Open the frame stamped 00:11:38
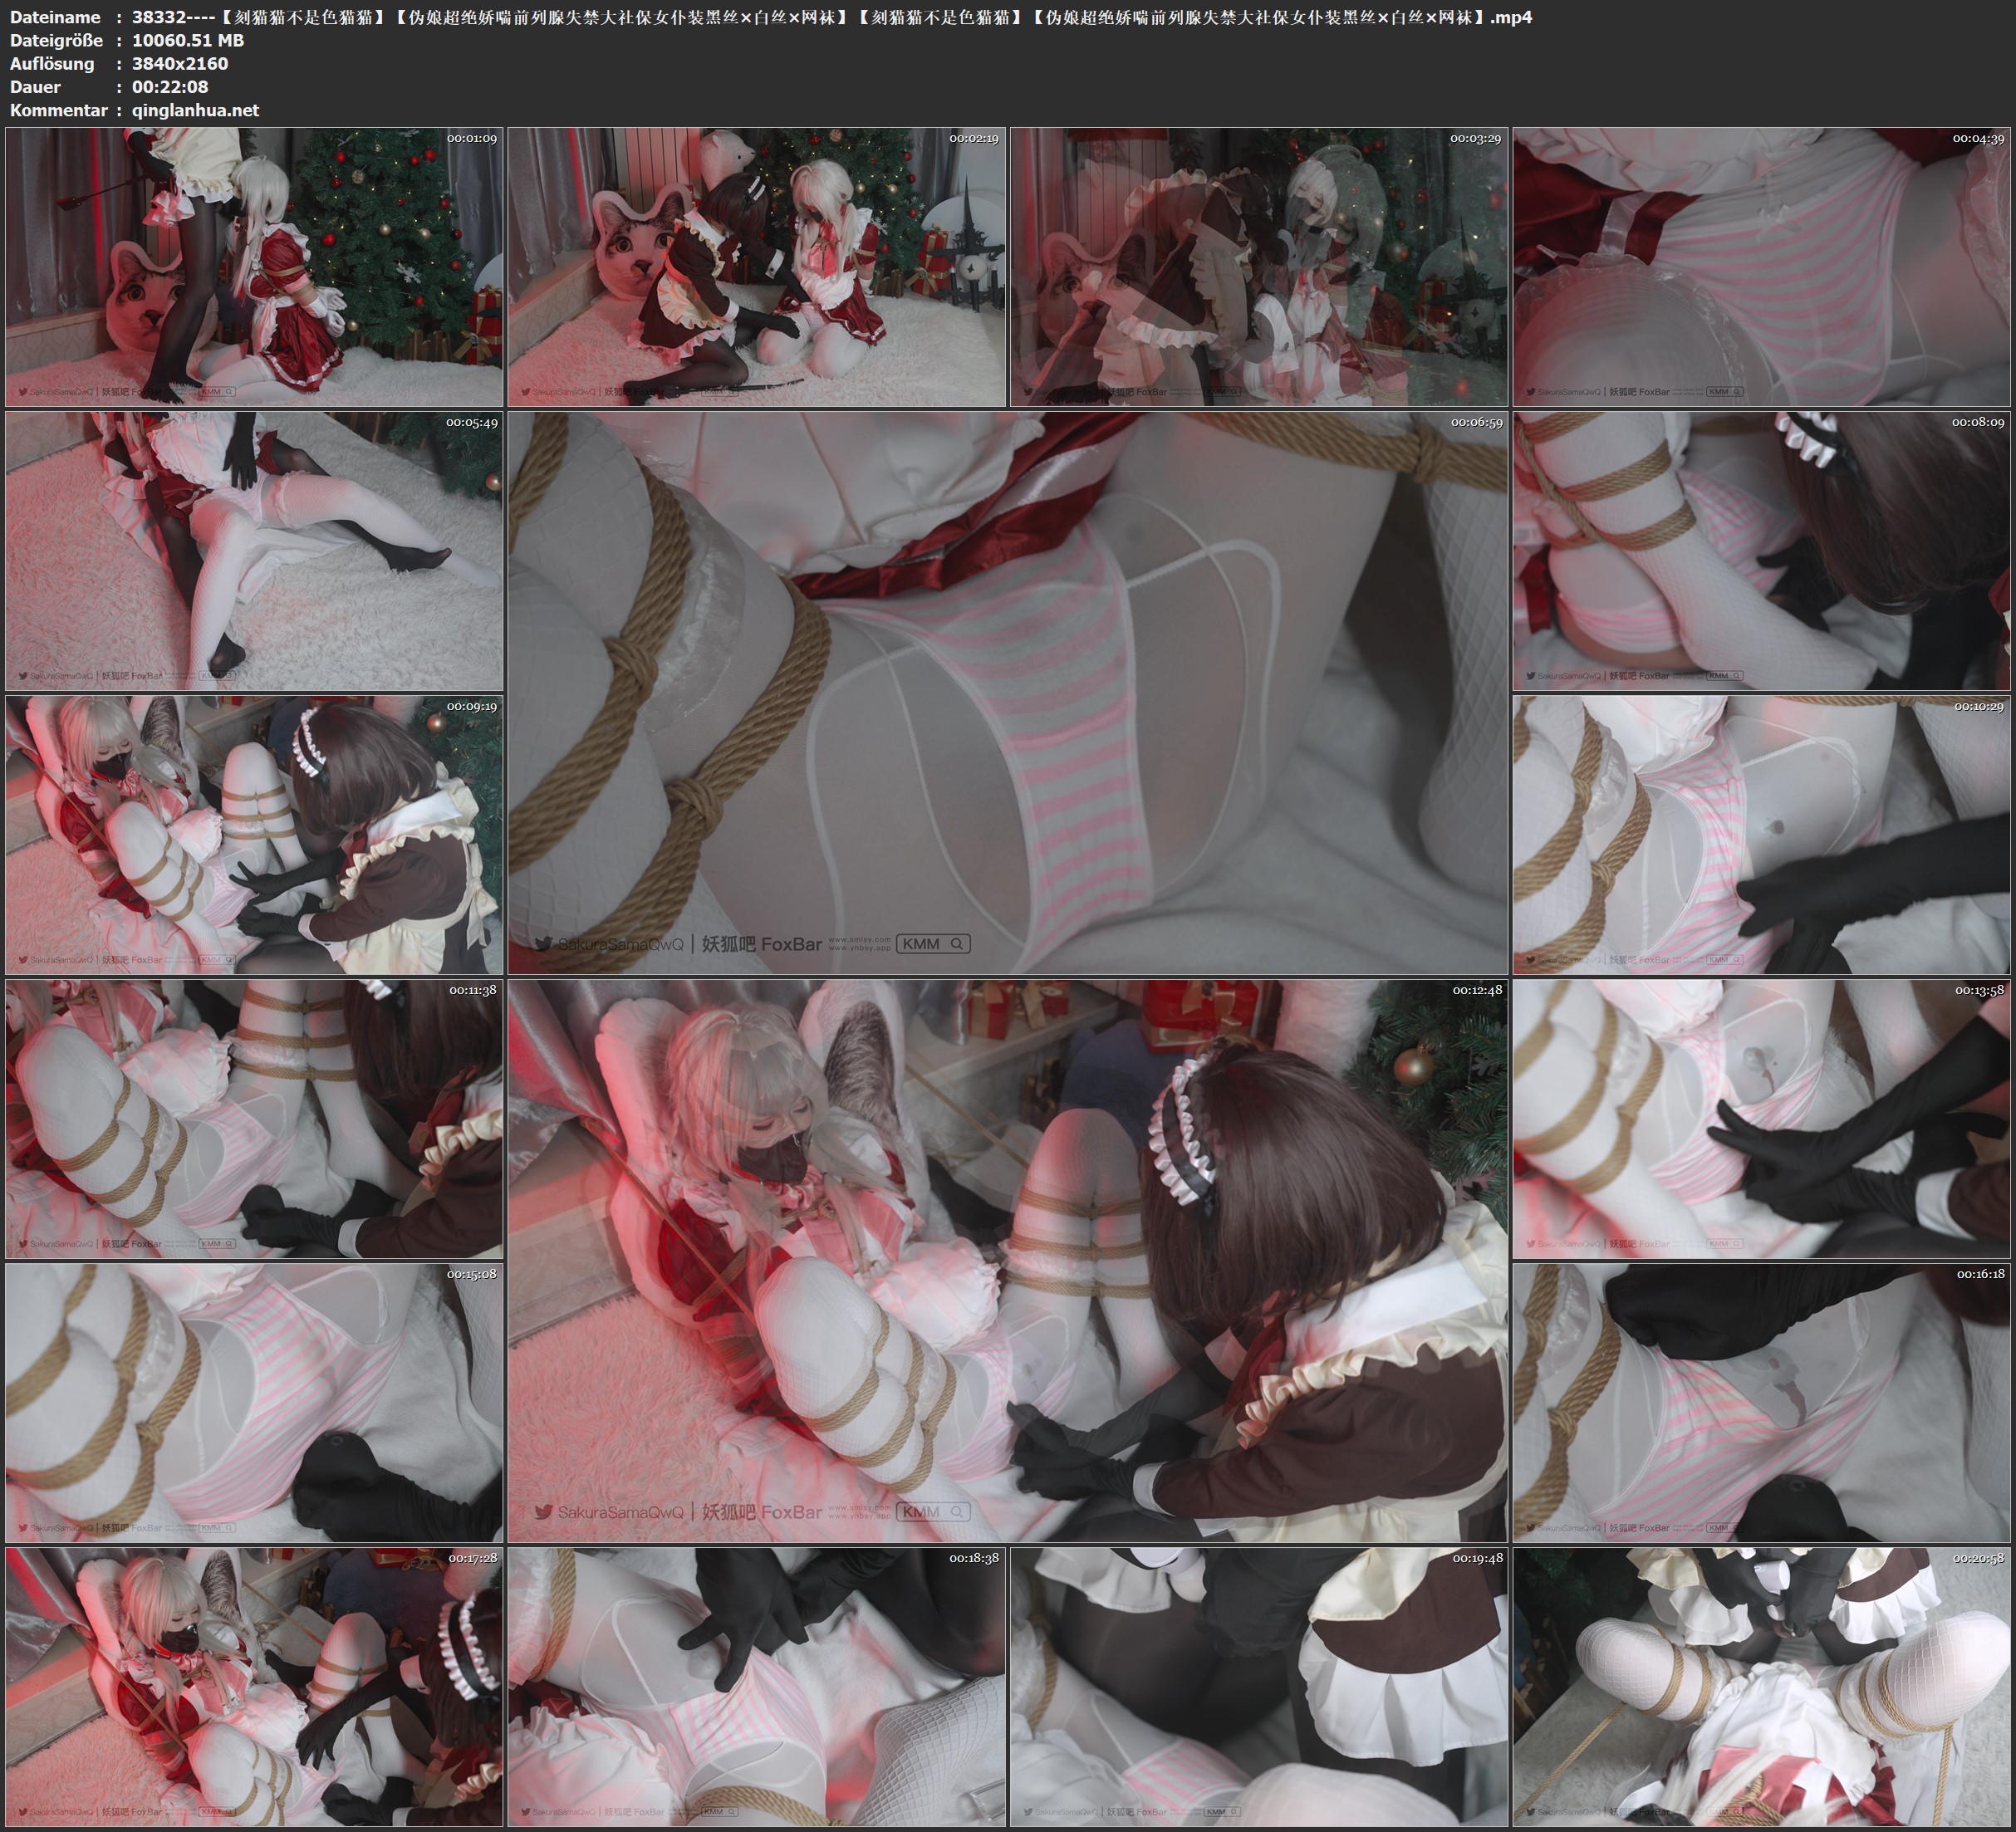 pos(254,1119)
